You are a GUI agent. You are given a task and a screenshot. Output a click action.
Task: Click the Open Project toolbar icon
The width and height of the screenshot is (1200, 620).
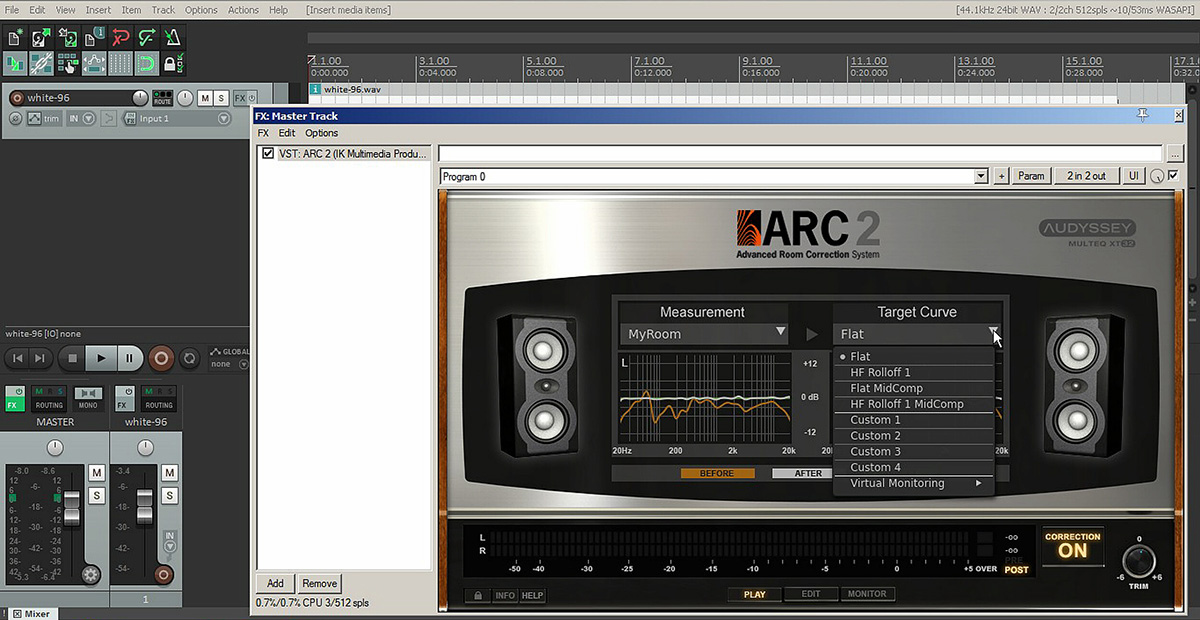click(41, 38)
